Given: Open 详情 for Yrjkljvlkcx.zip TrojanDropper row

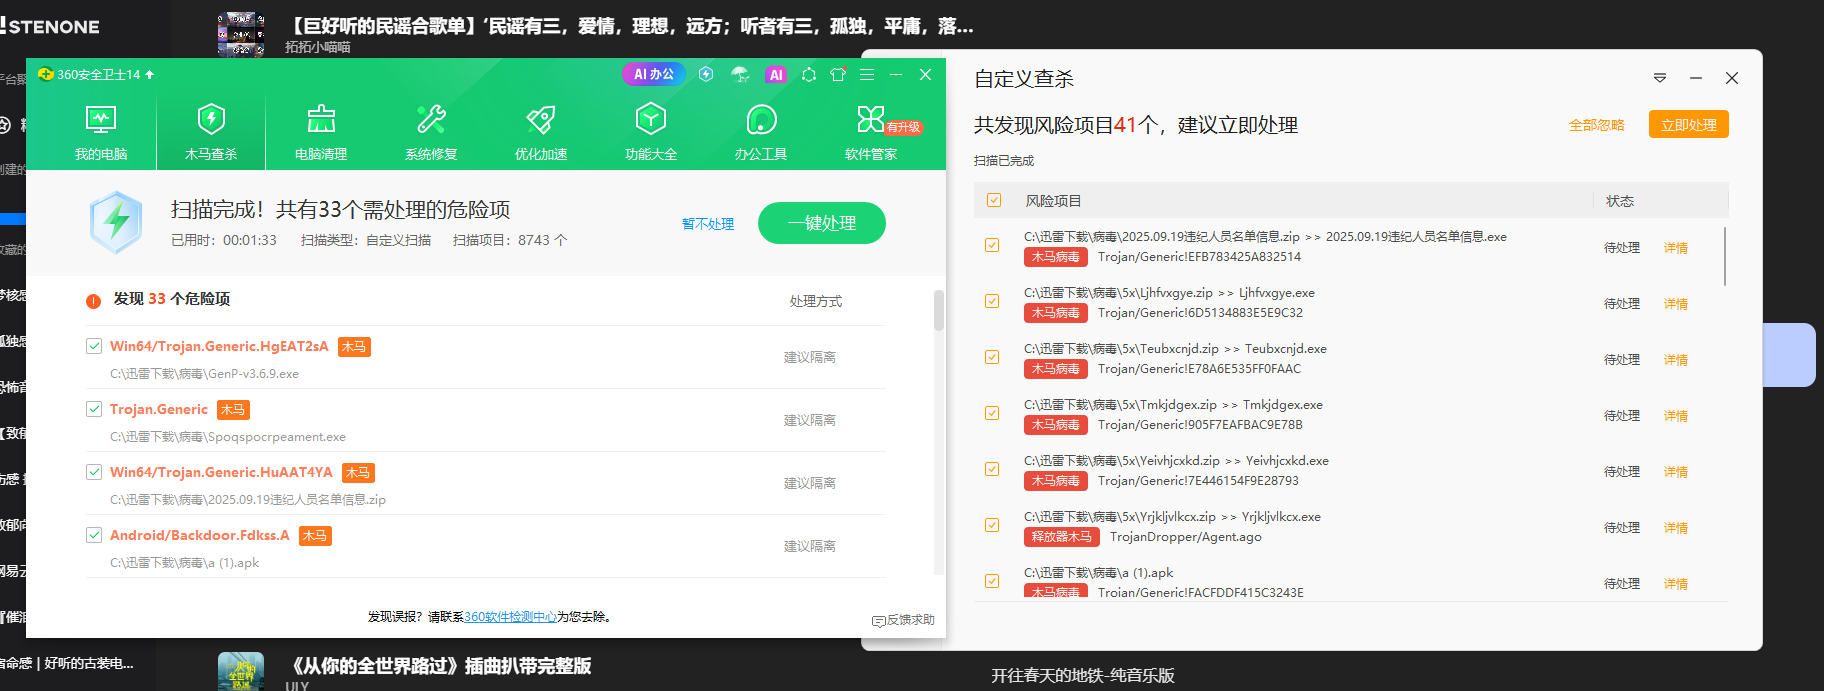Looking at the screenshot, I should [x=1676, y=528].
